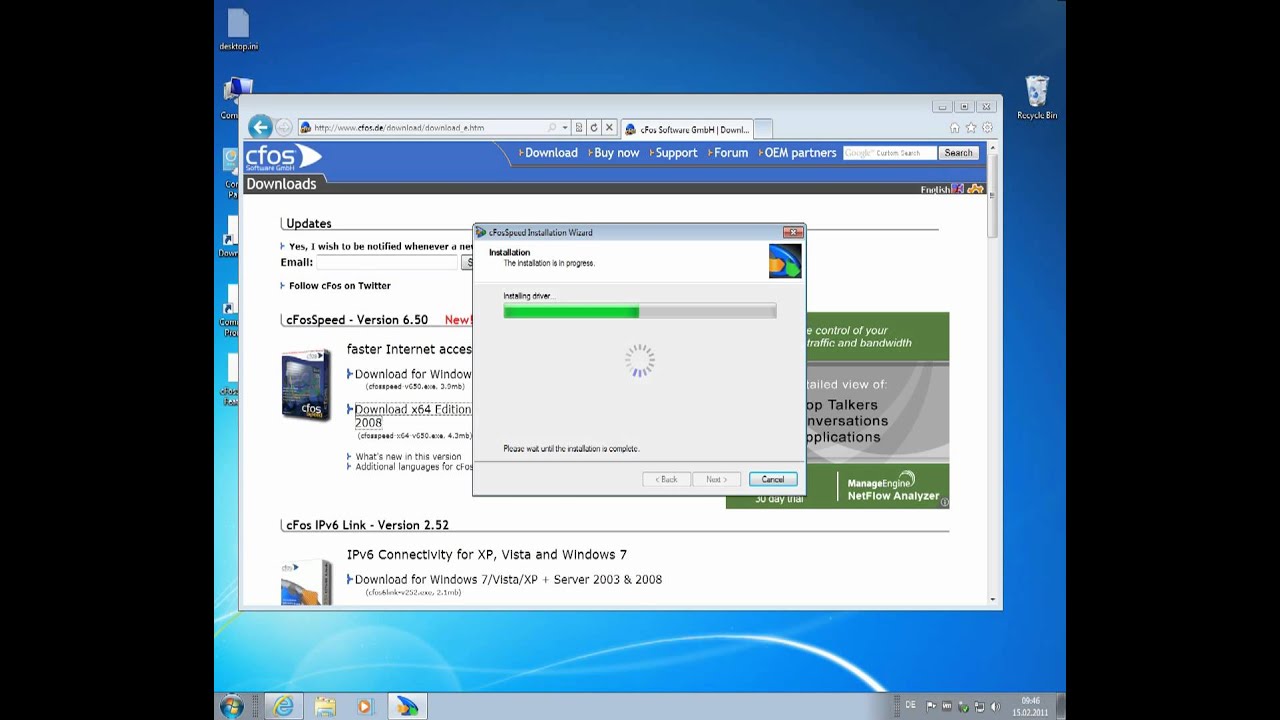Screen dimensions: 1280x720
Task: Click the cFos logo on website
Action: click(x=284, y=158)
